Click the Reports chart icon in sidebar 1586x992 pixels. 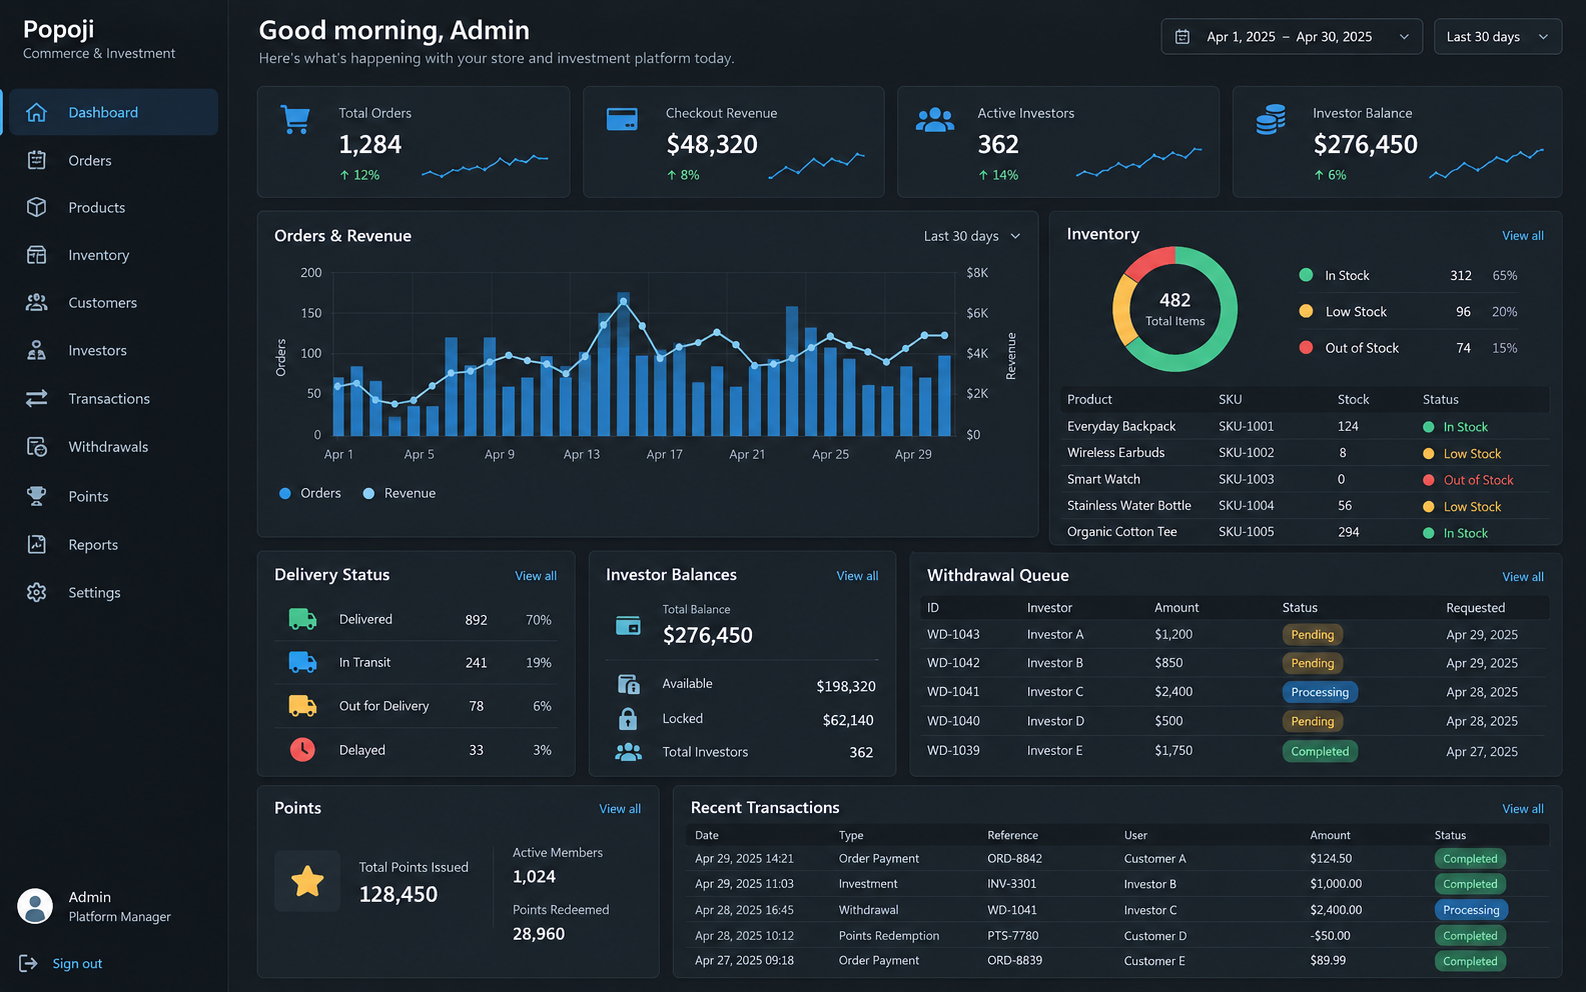[36, 544]
